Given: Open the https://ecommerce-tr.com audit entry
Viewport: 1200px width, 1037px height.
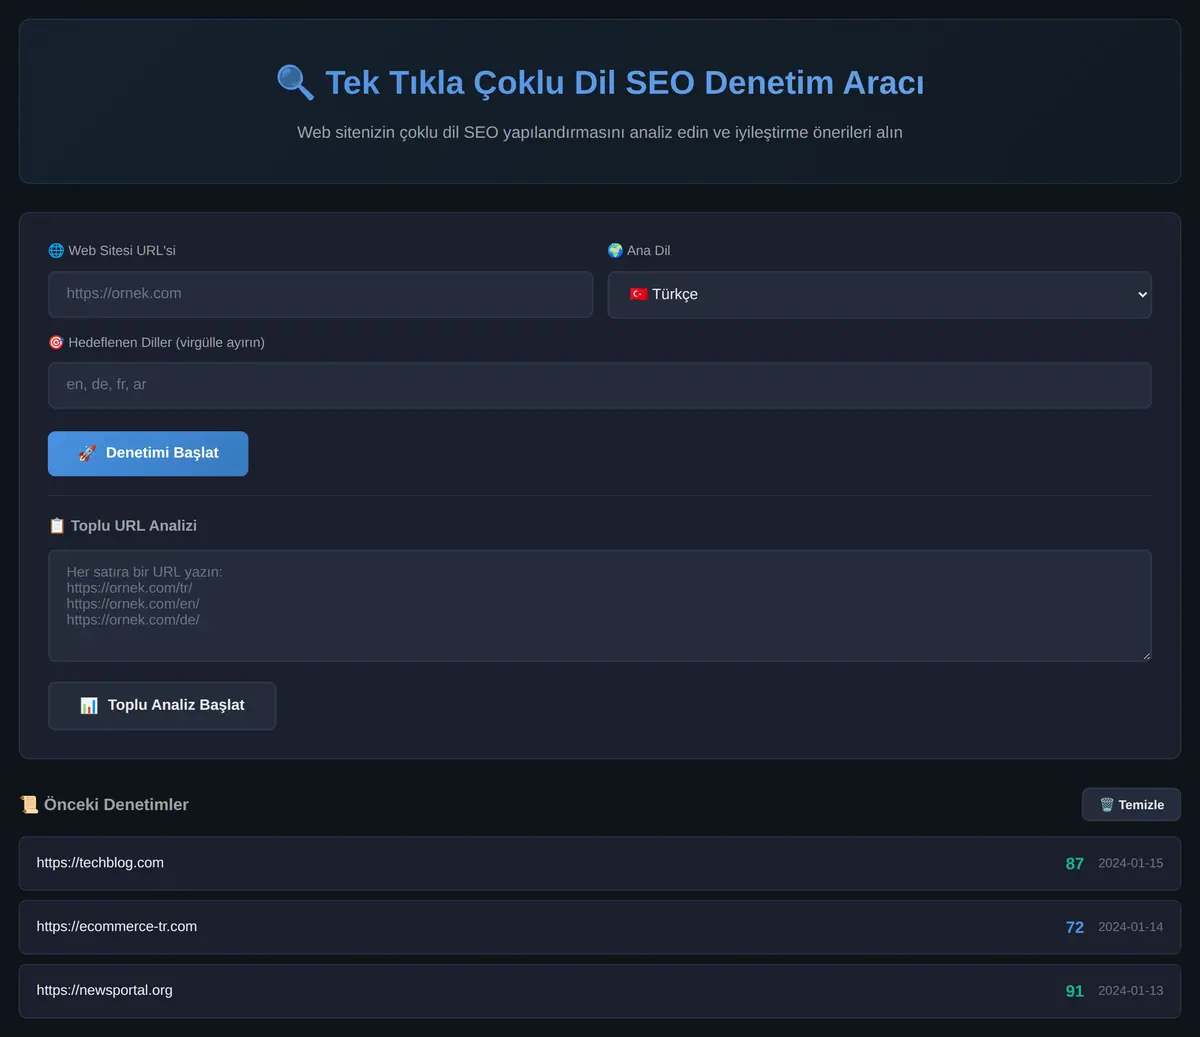Looking at the screenshot, I should (x=600, y=927).
